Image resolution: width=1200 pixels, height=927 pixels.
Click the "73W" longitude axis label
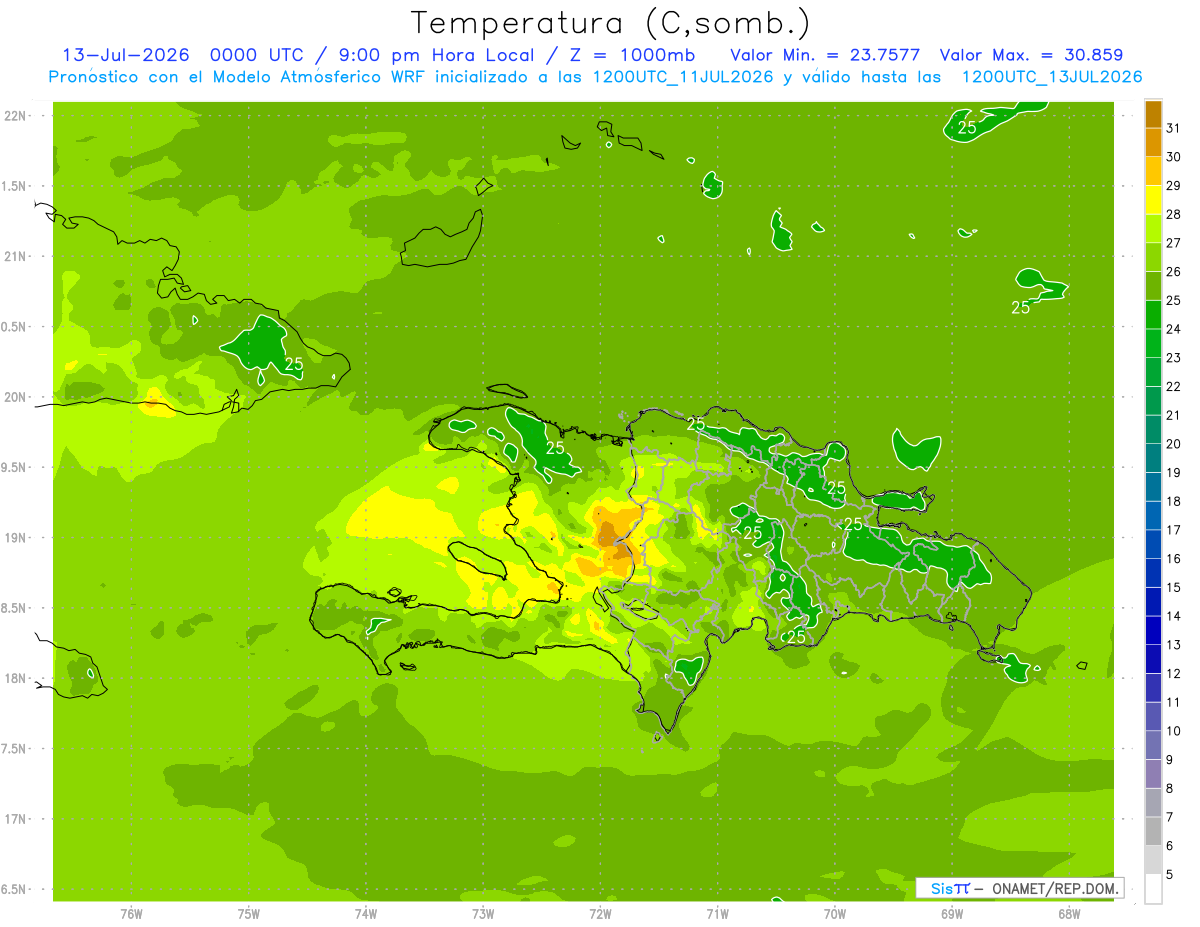click(483, 914)
